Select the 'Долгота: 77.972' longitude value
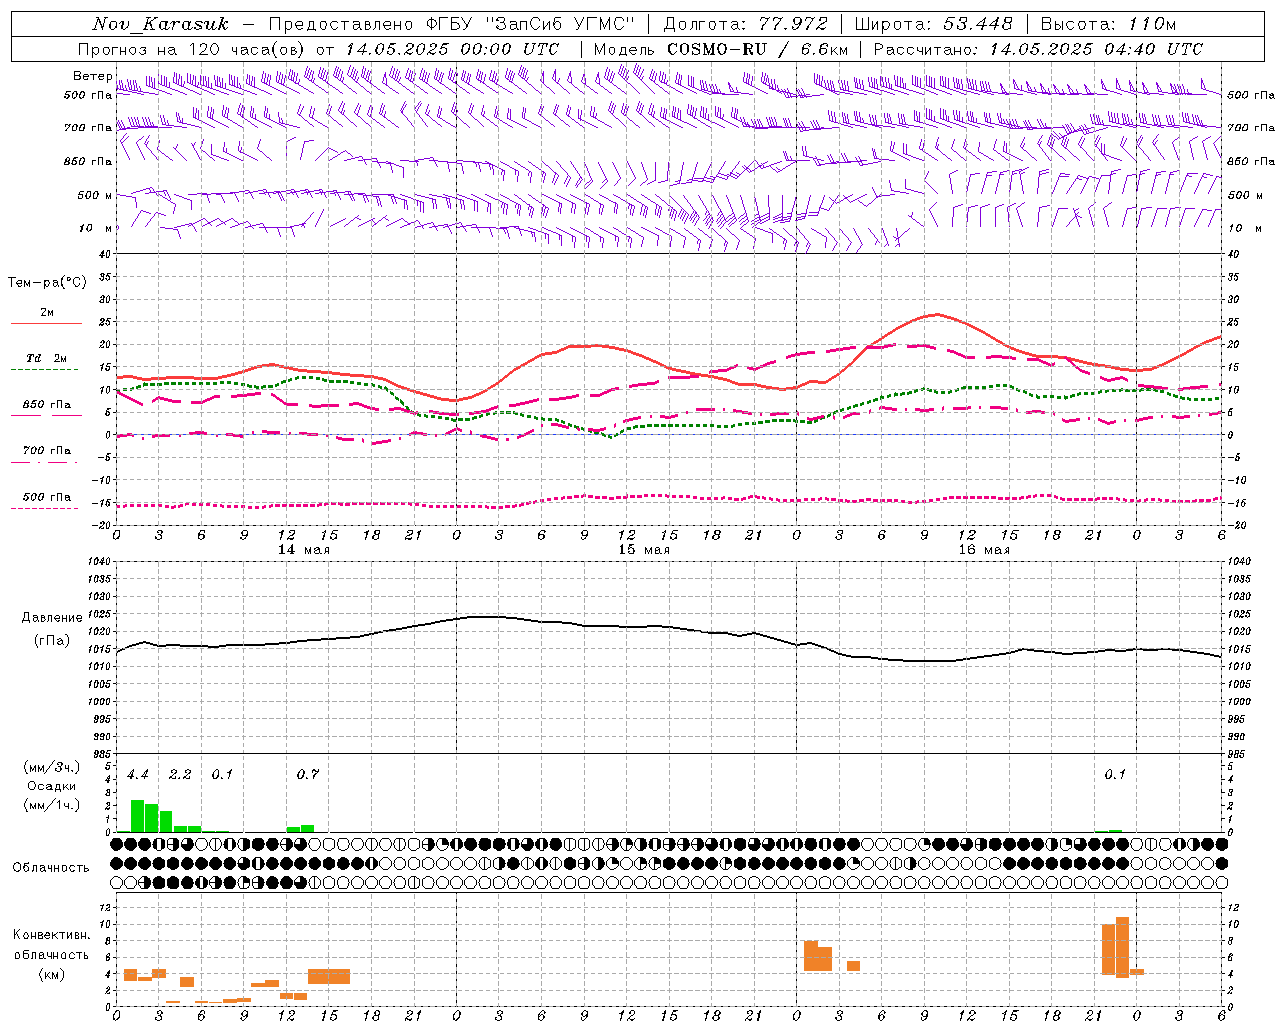This screenshot has height=1024, width=1280. [x=745, y=24]
